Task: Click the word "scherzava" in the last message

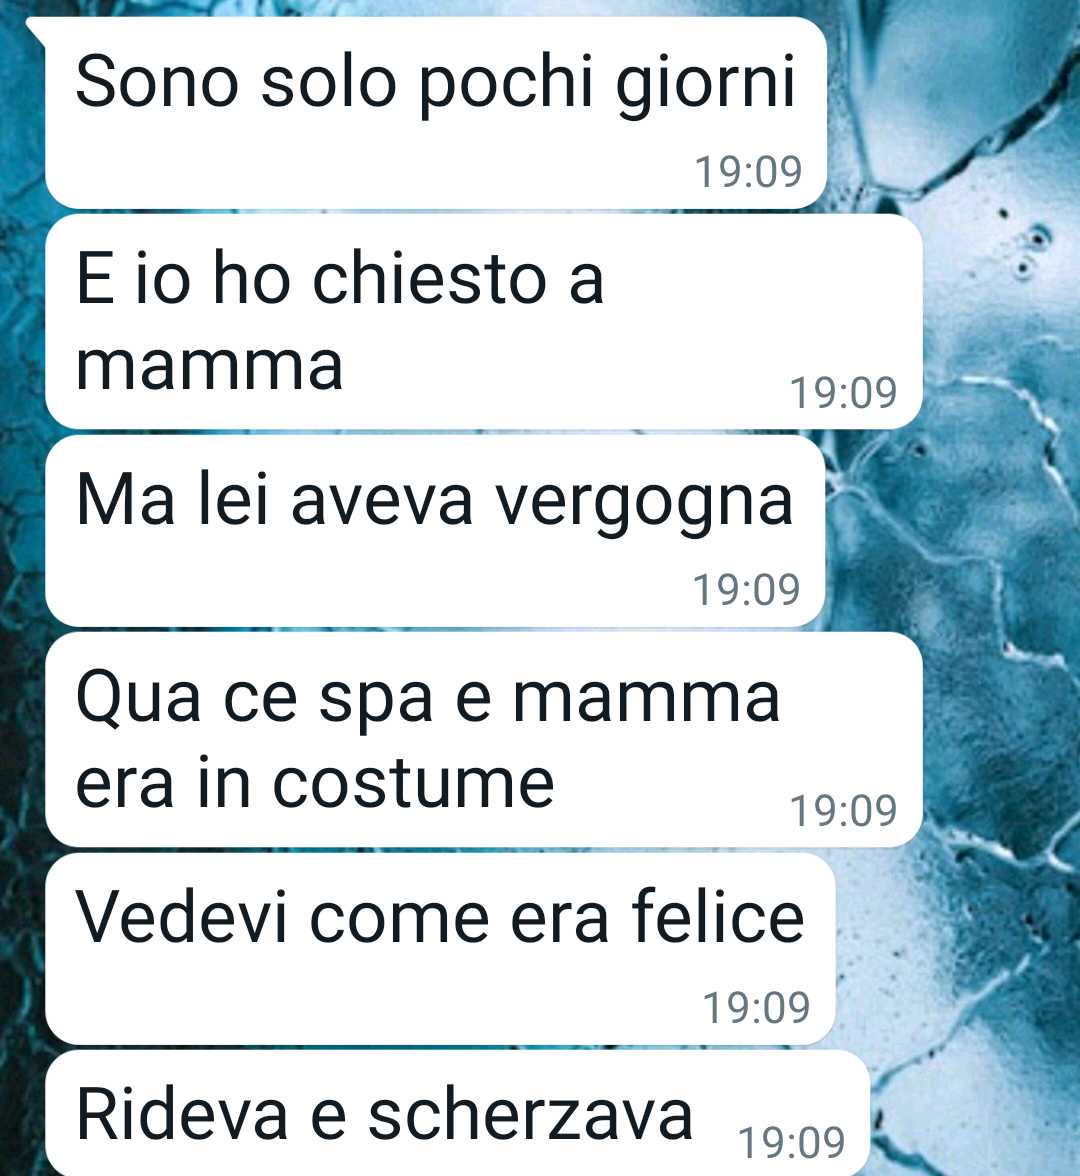Action: click(x=530, y=1114)
